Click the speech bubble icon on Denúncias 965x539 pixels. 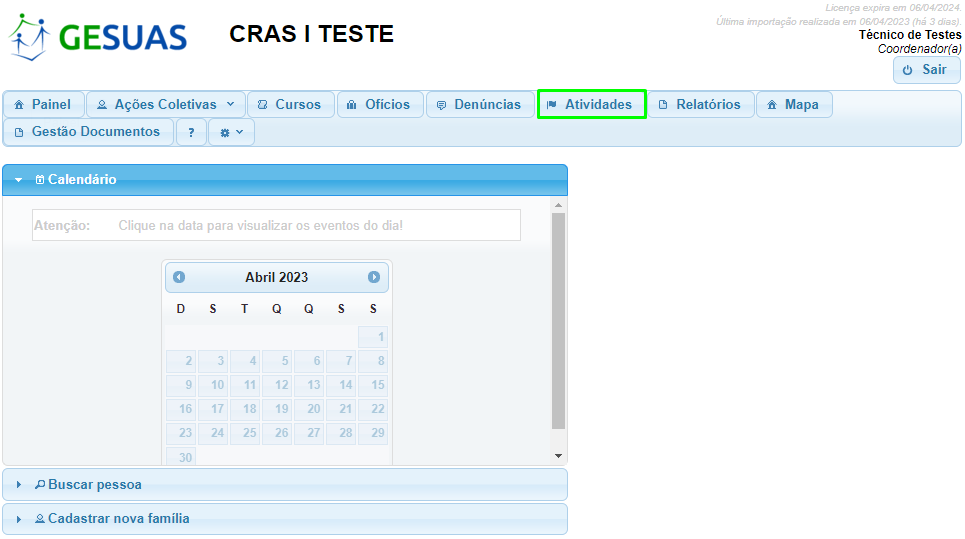coord(441,105)
